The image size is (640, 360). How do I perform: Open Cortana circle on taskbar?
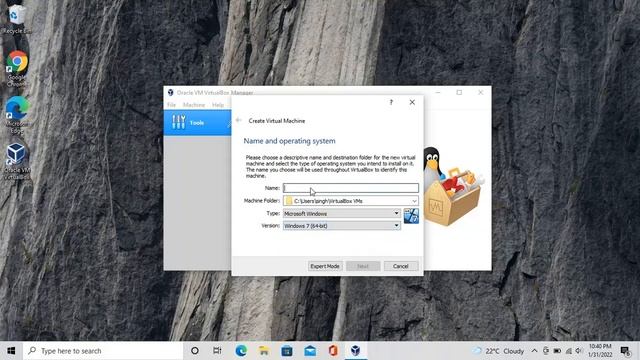click(195, 351)
